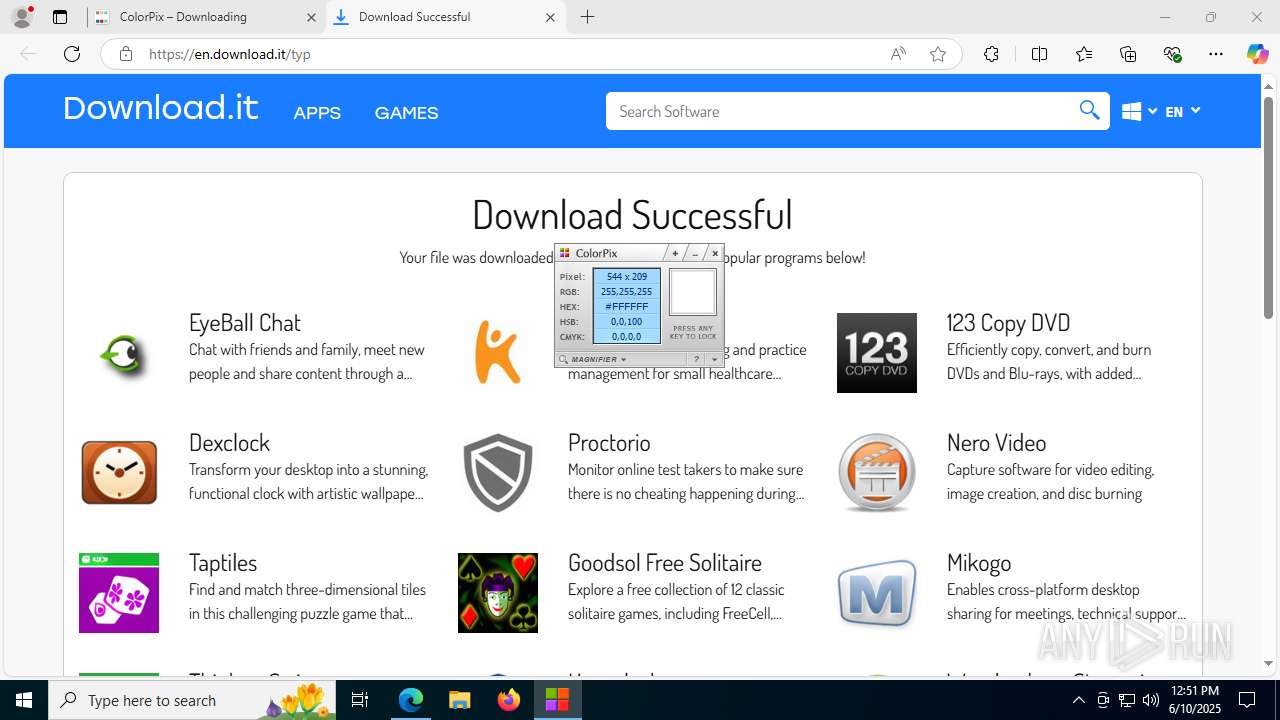The width and height of the screenshot is (1280, 720).
Task: Open the Nero Video title link
Action: tap(996, 442)
